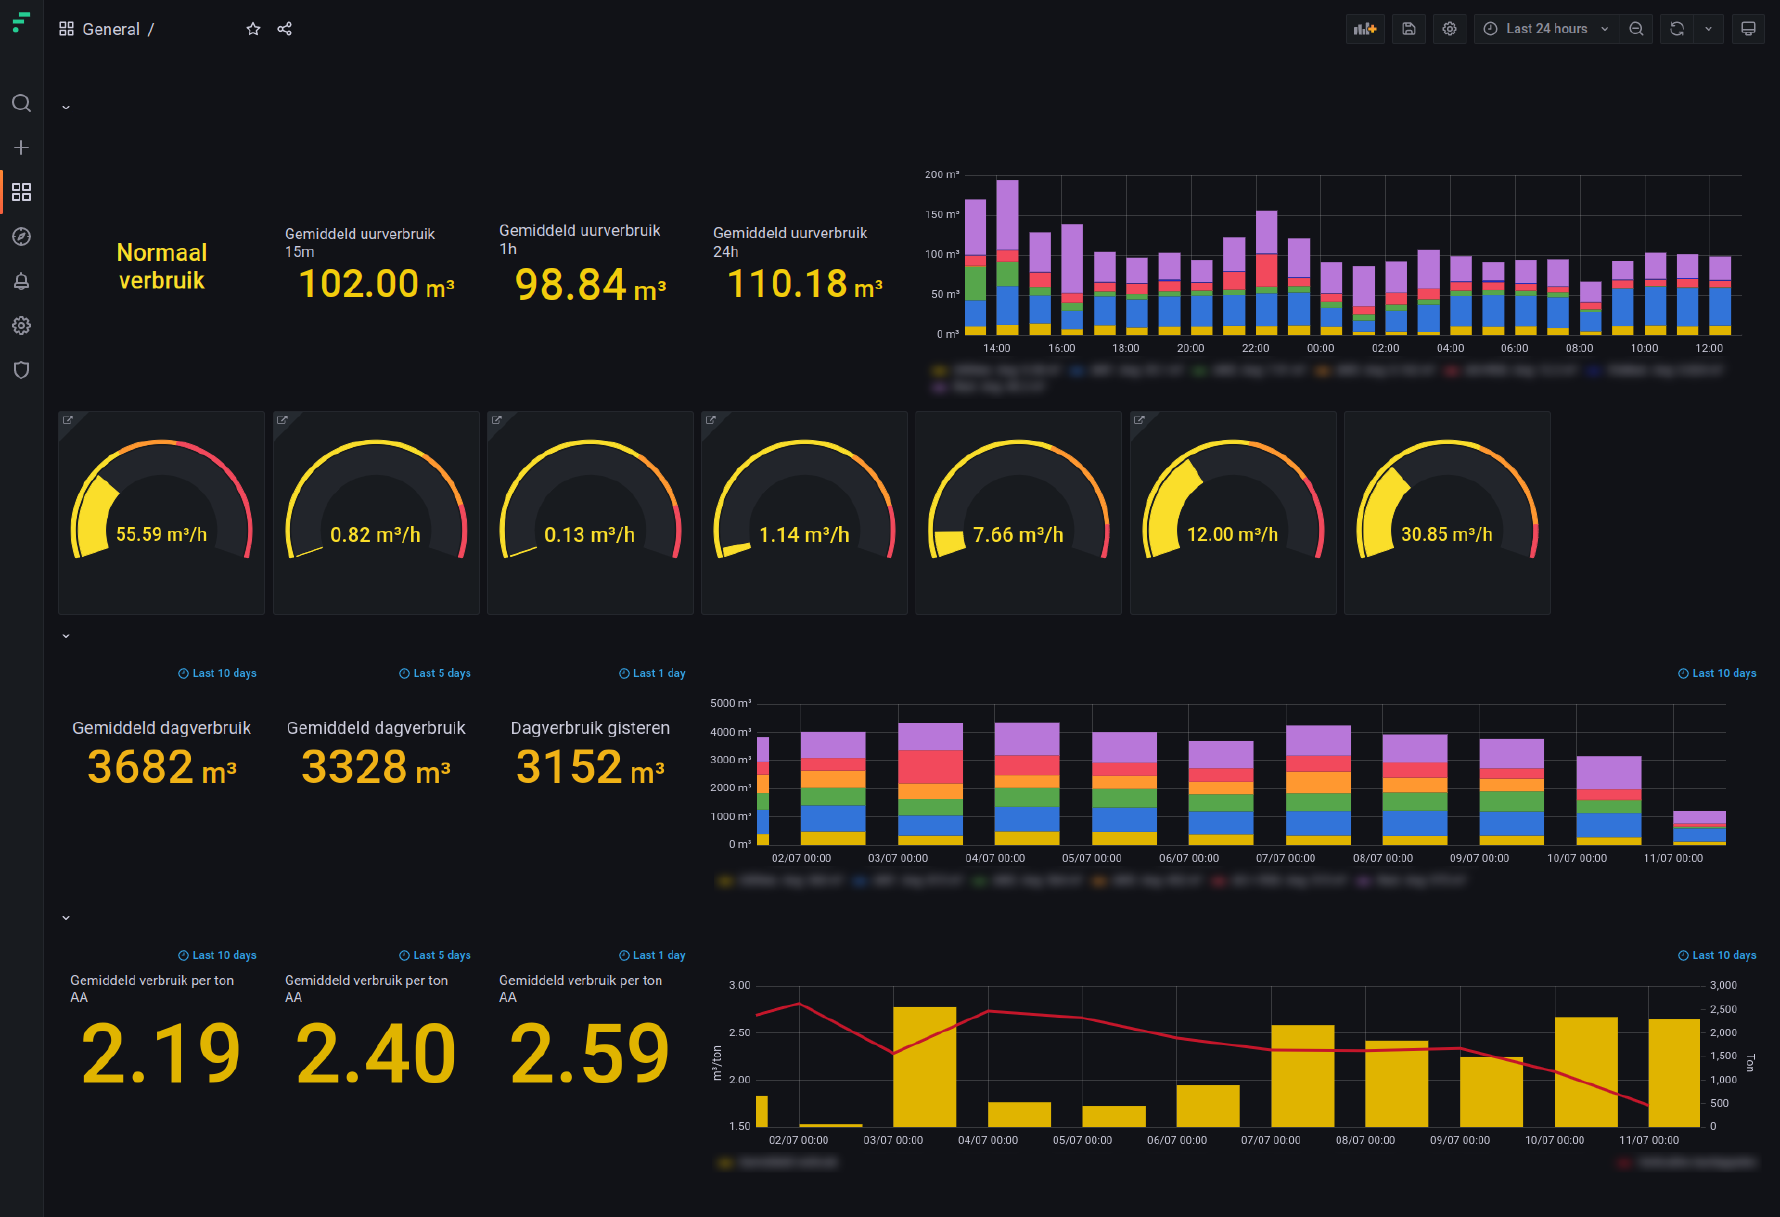Click Last 1 day on Dagverbruik gisteren
The image size is (1780, 1217).
pos(652,673)
